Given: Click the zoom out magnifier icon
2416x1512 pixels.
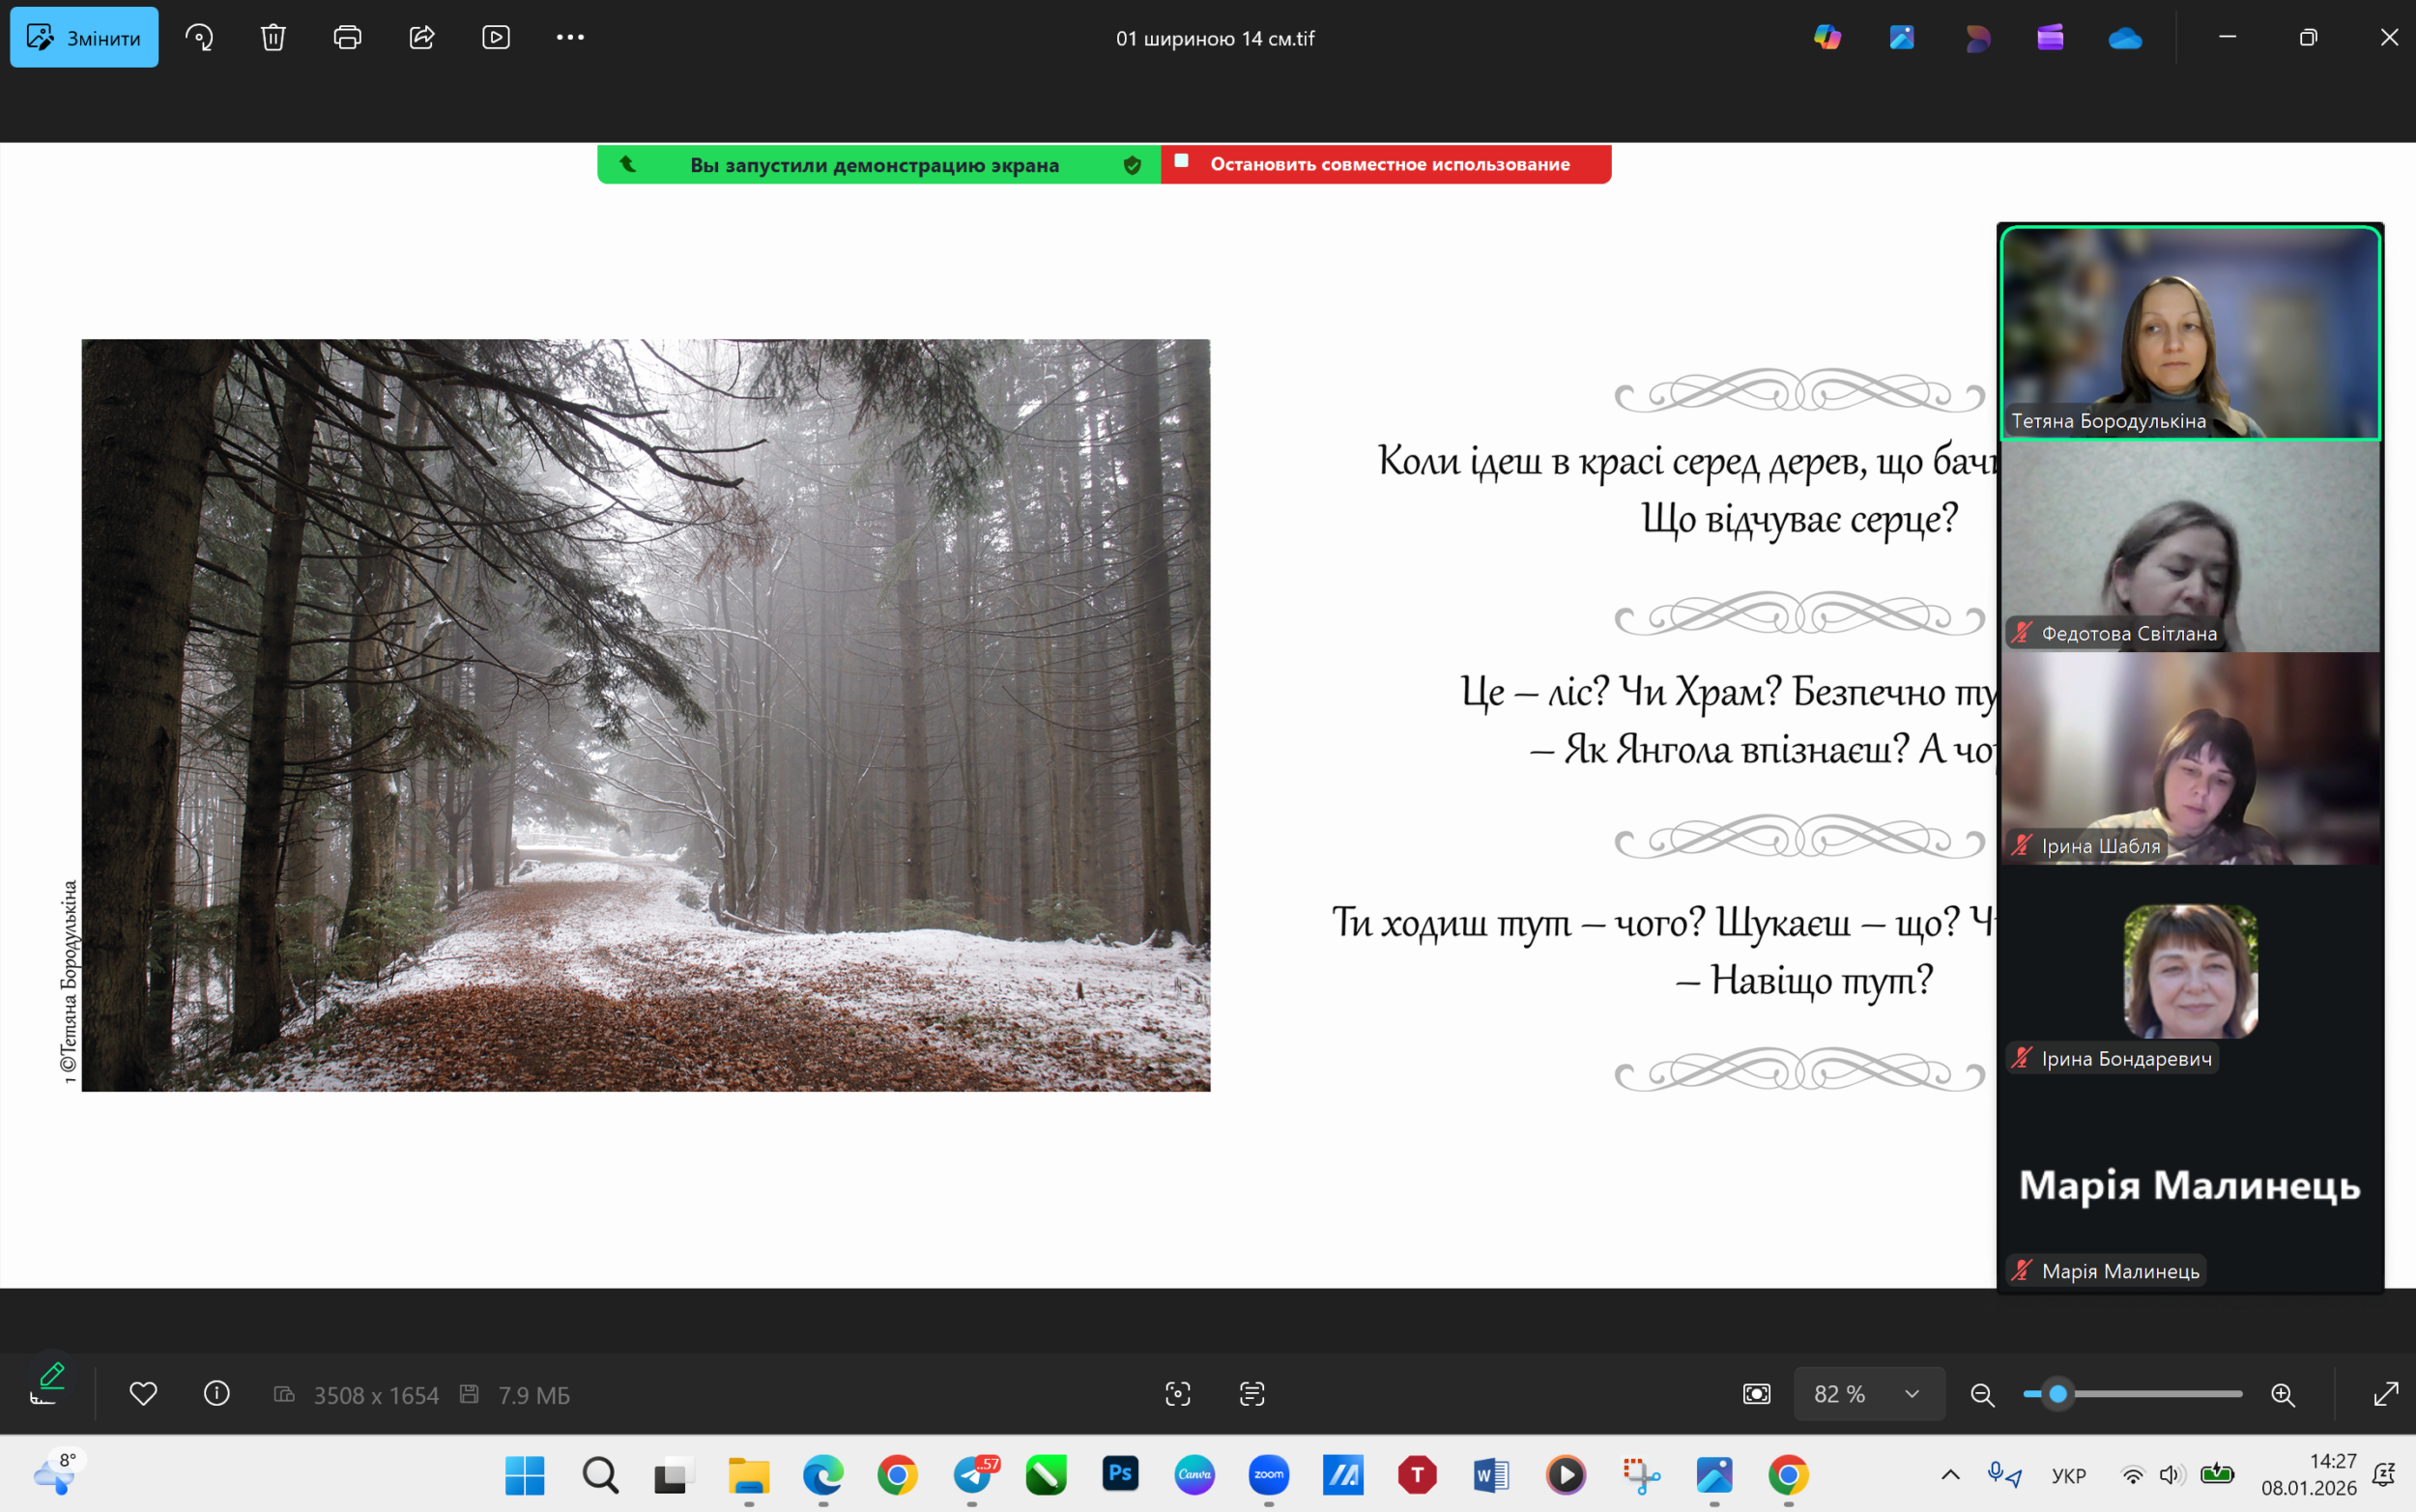Looking at the screenshot, I should click(1982, 1394).
